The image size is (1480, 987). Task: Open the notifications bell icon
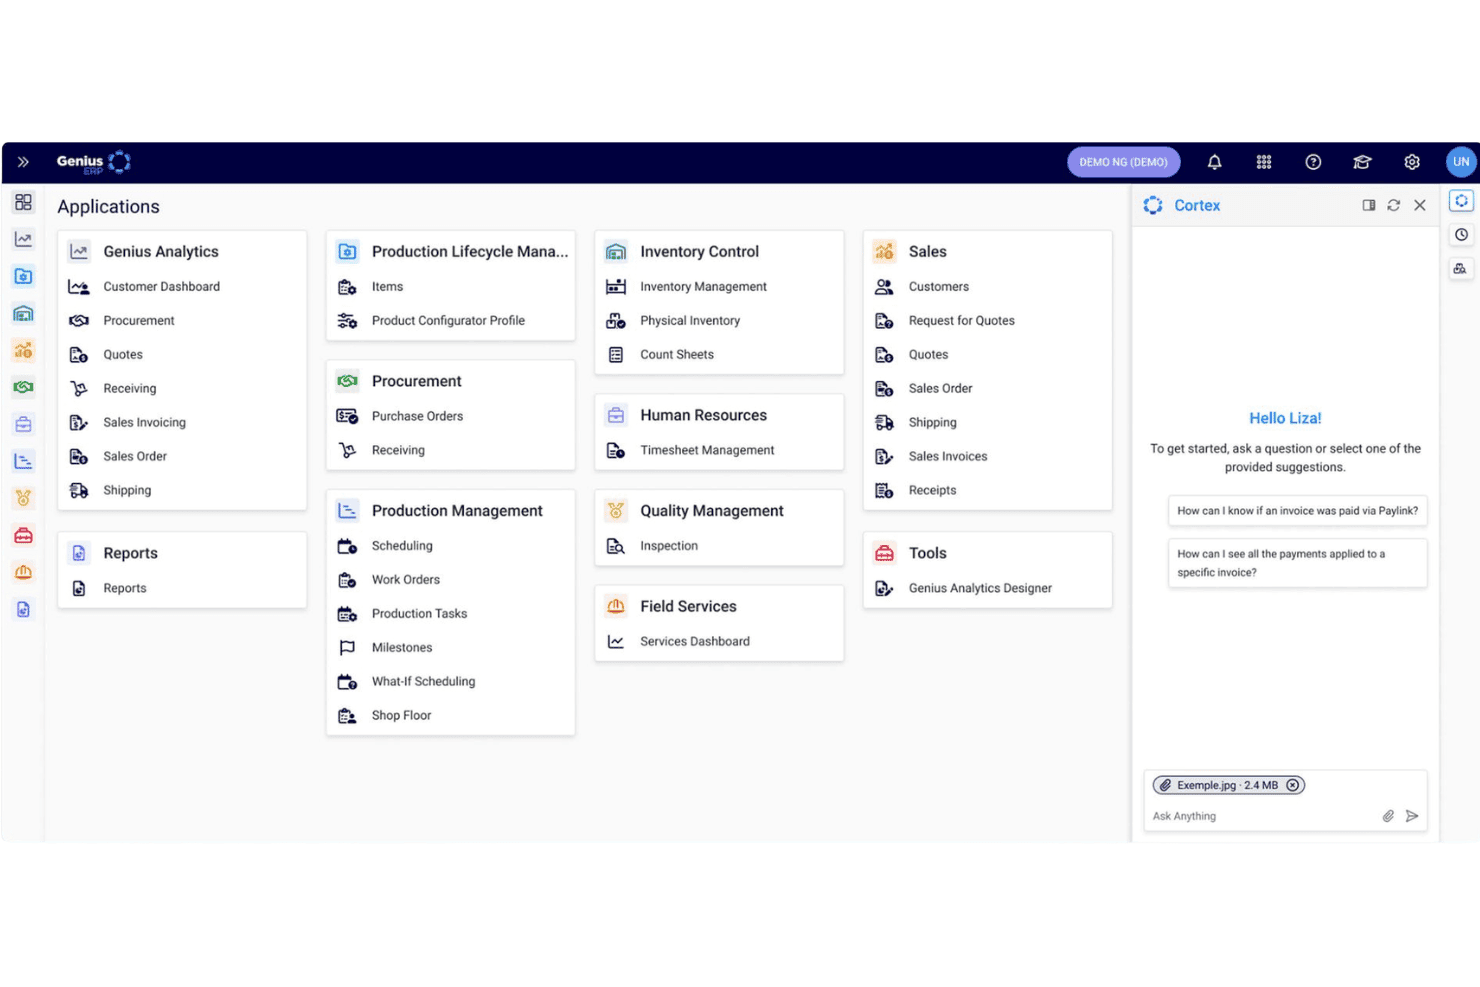1214,162
